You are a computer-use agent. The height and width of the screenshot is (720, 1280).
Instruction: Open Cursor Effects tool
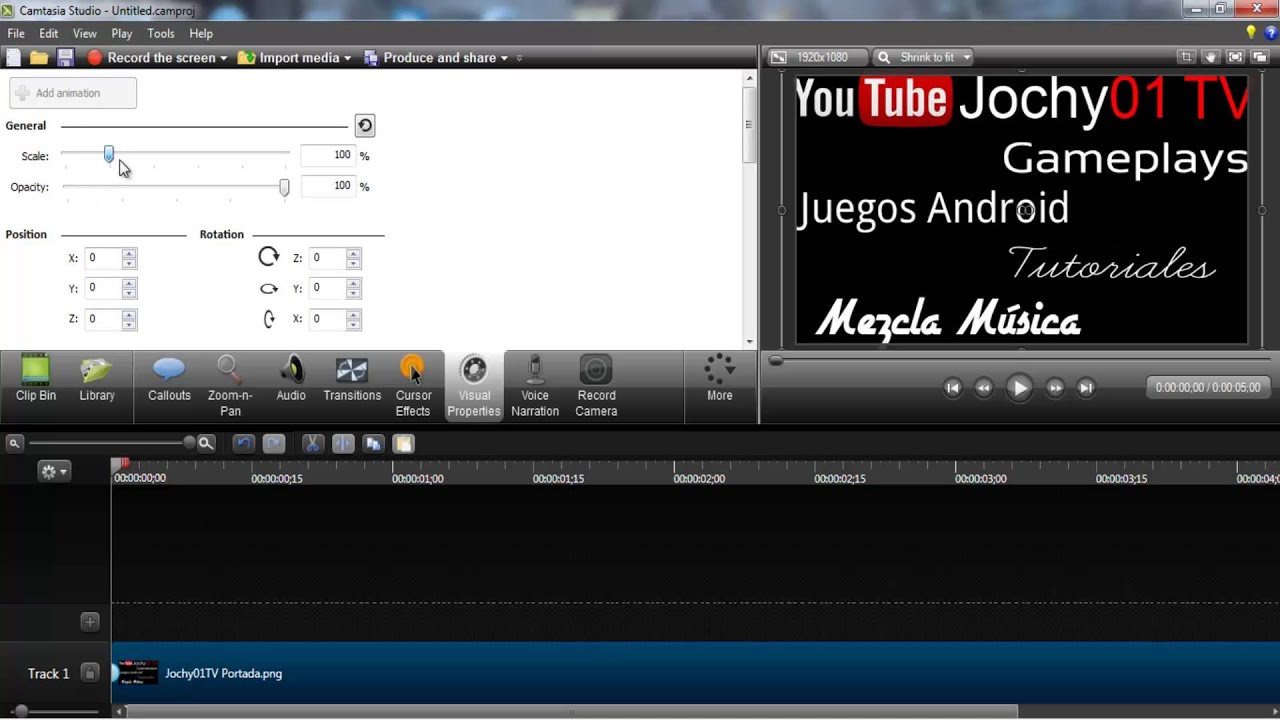[x=413, y=385]
